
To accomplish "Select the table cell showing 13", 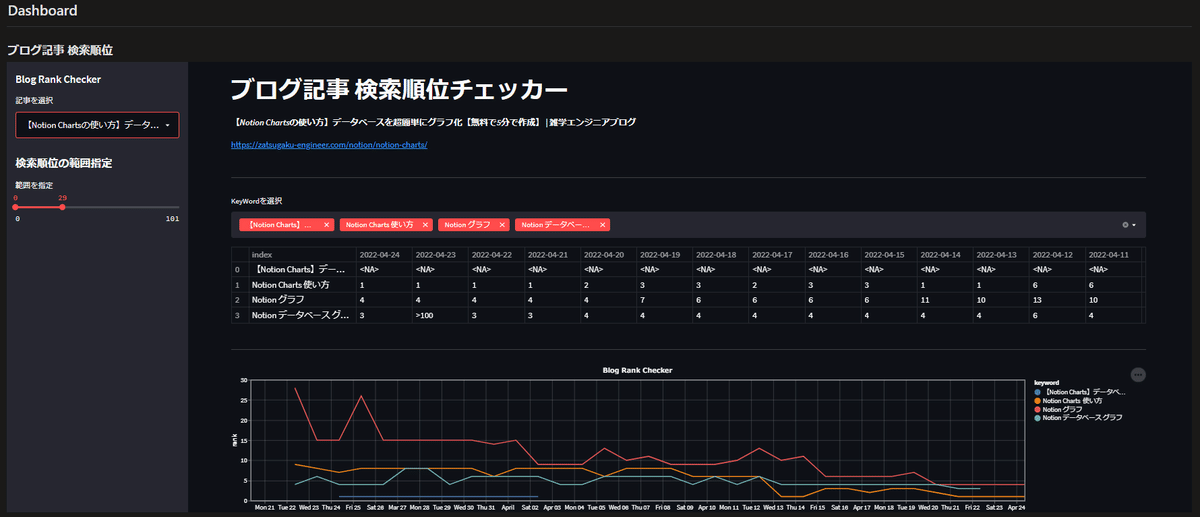I will pos(1055,300).
